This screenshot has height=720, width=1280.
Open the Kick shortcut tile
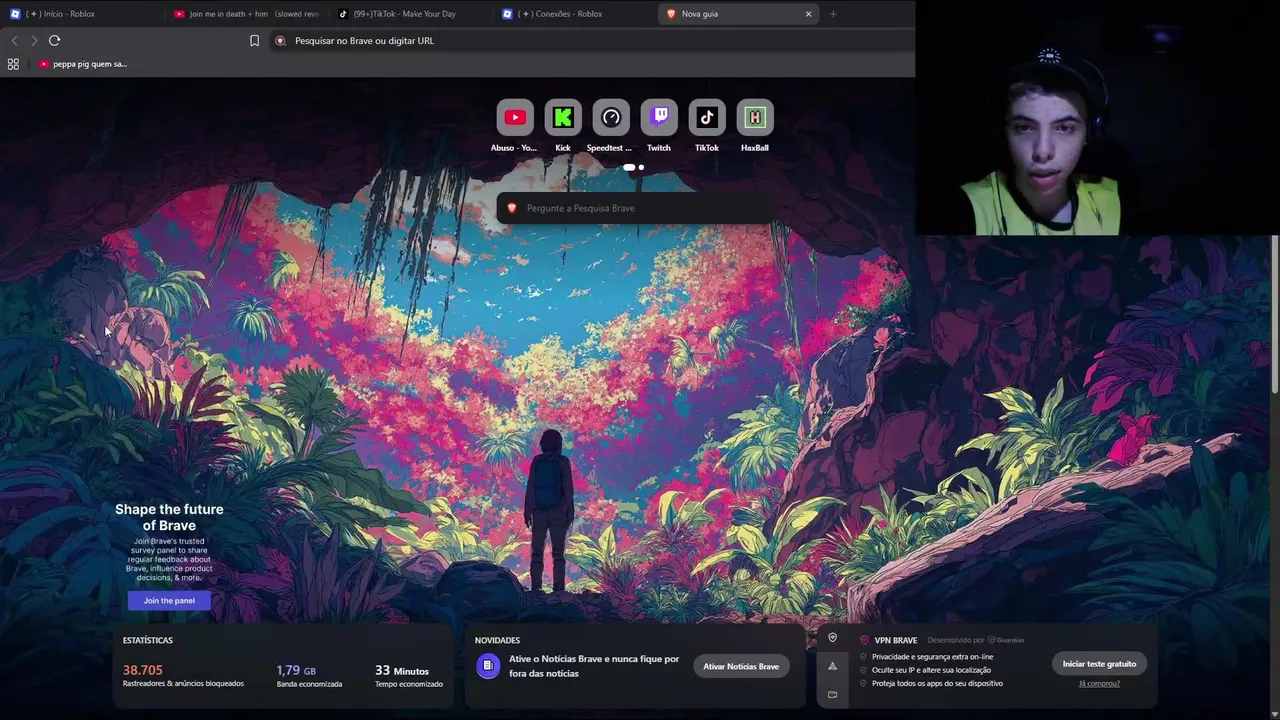click(x=563, y=118)
